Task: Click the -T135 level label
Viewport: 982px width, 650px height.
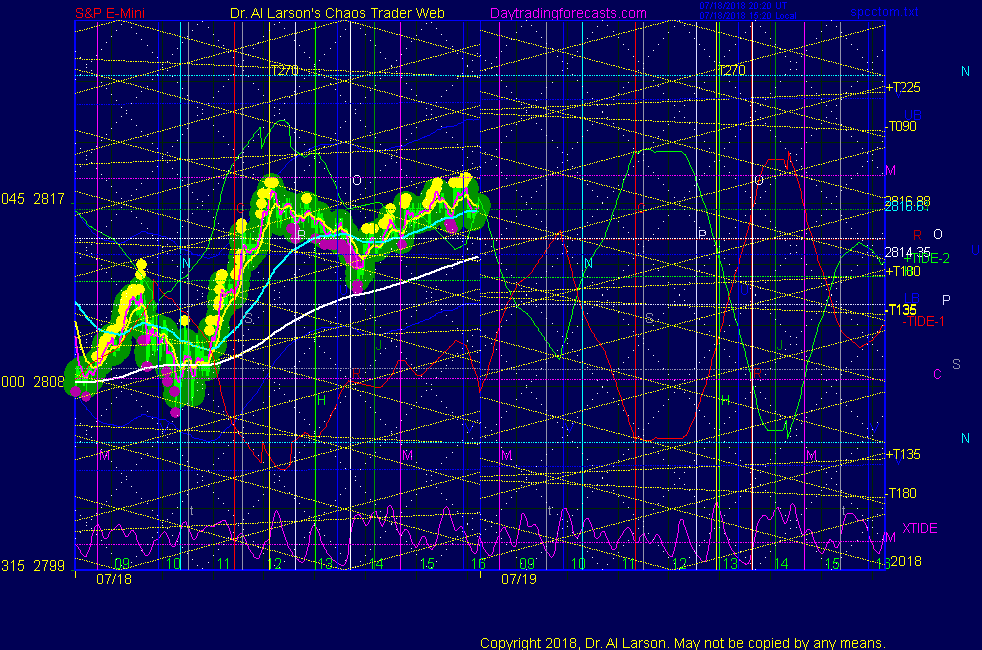Action: coord(901,309)
